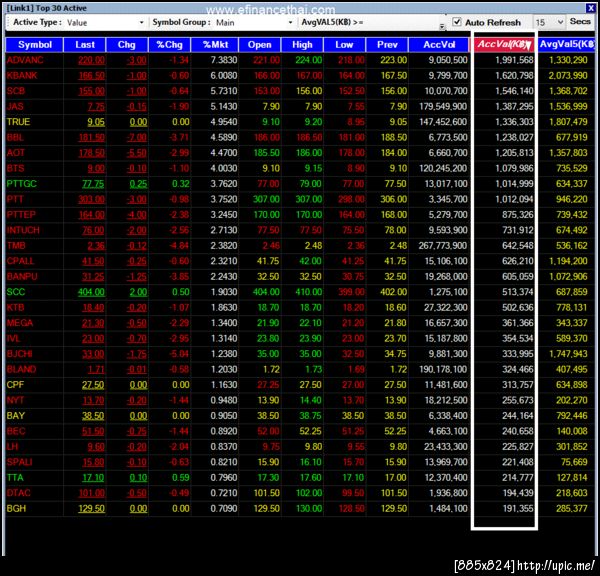
Task: Select the BLAND symbol
Action: tap(21, 369)
